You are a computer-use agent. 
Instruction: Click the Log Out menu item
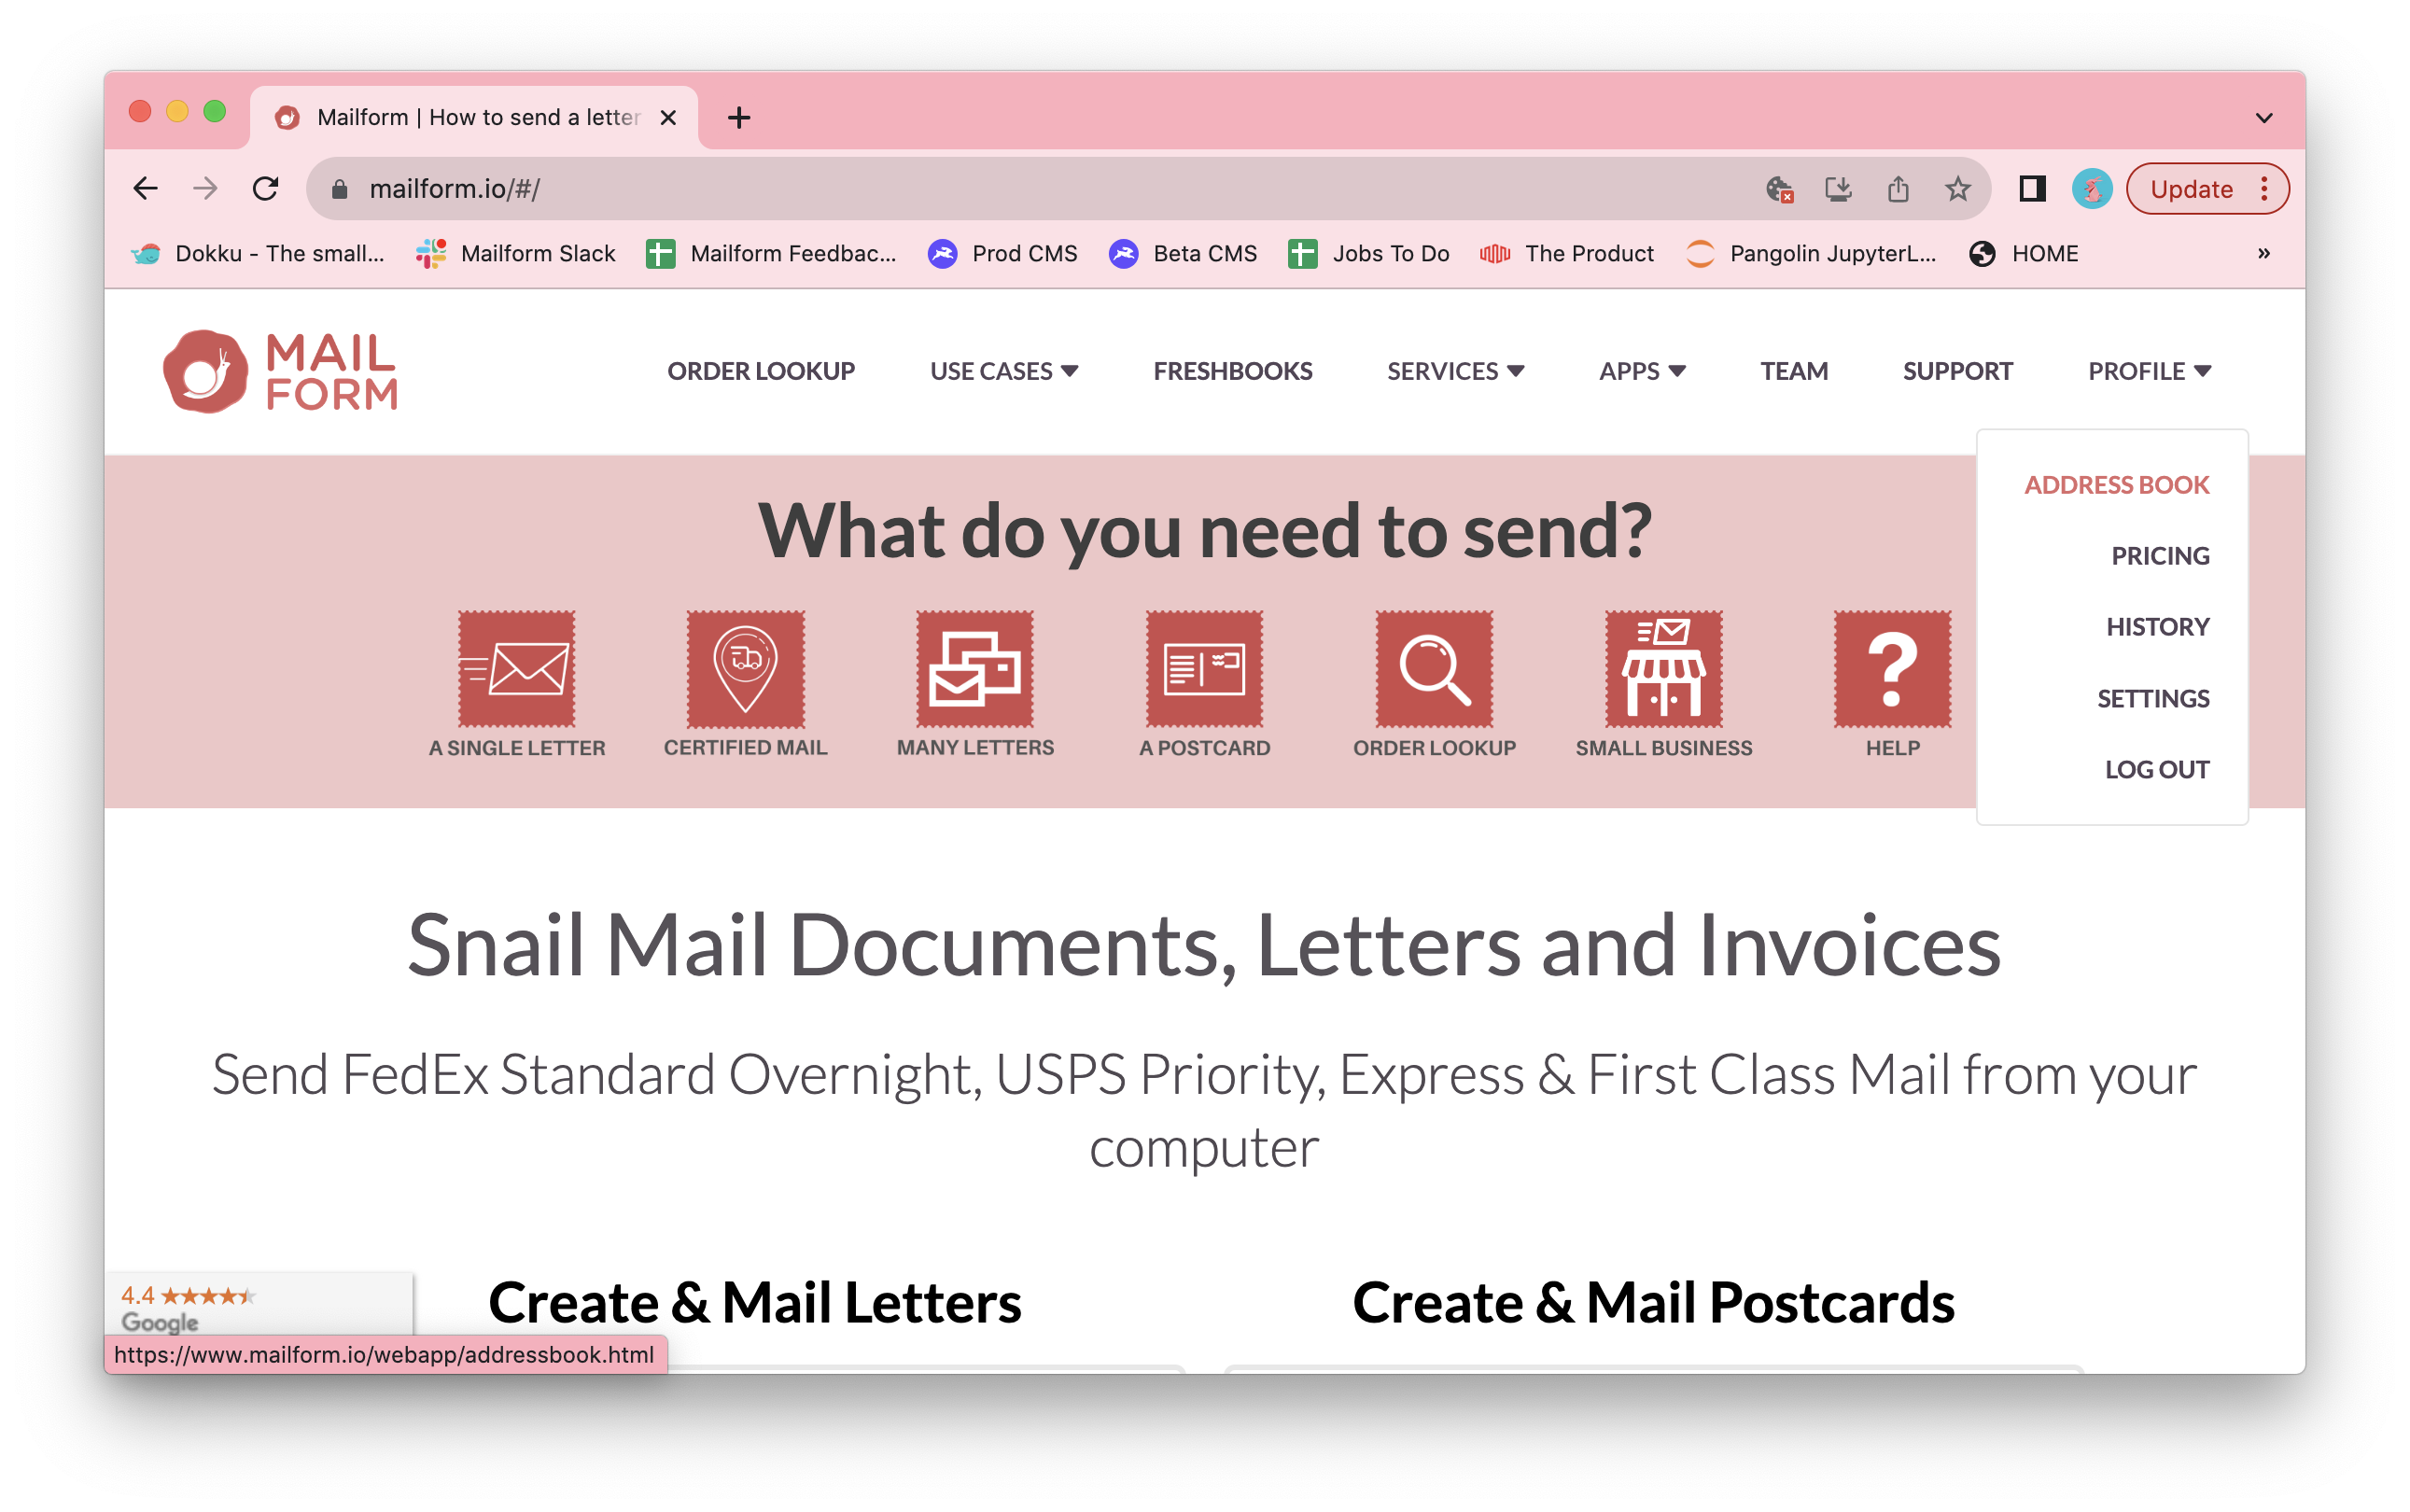click(x=2157, y=766)
